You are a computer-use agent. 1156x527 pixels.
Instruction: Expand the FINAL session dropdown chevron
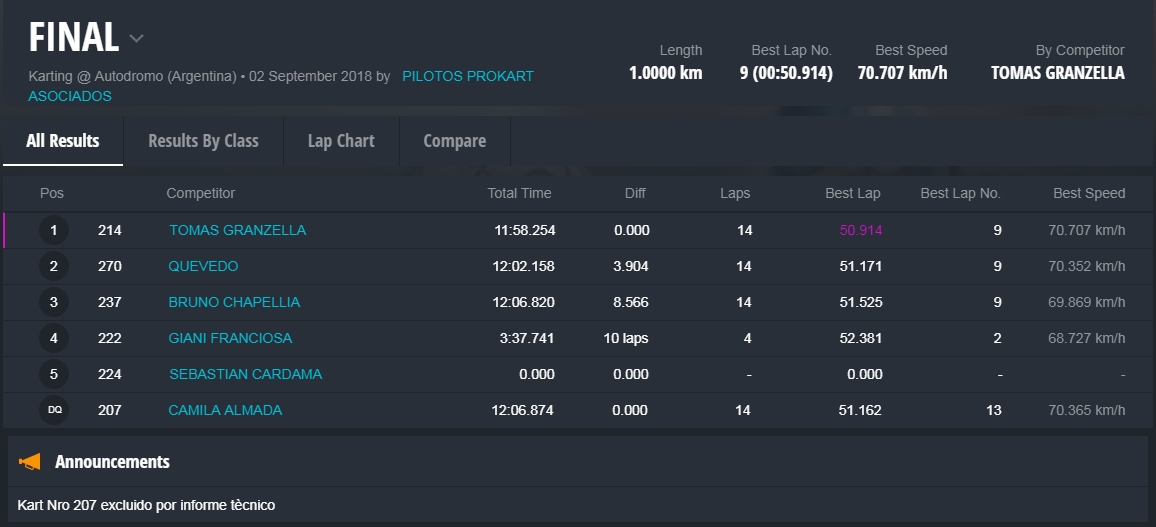[137, 39]
